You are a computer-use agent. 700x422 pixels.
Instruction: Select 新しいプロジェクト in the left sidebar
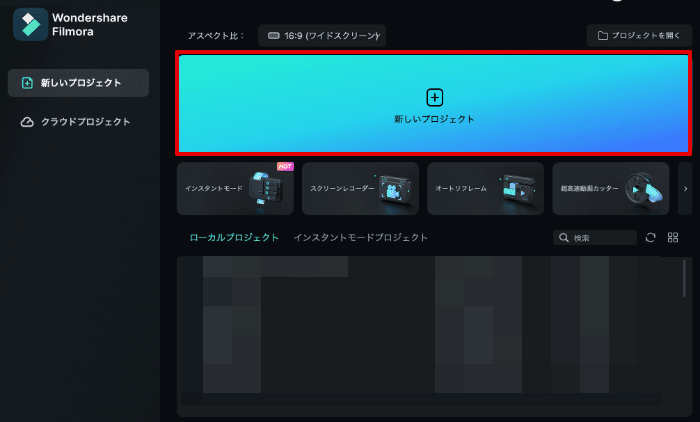78,83
